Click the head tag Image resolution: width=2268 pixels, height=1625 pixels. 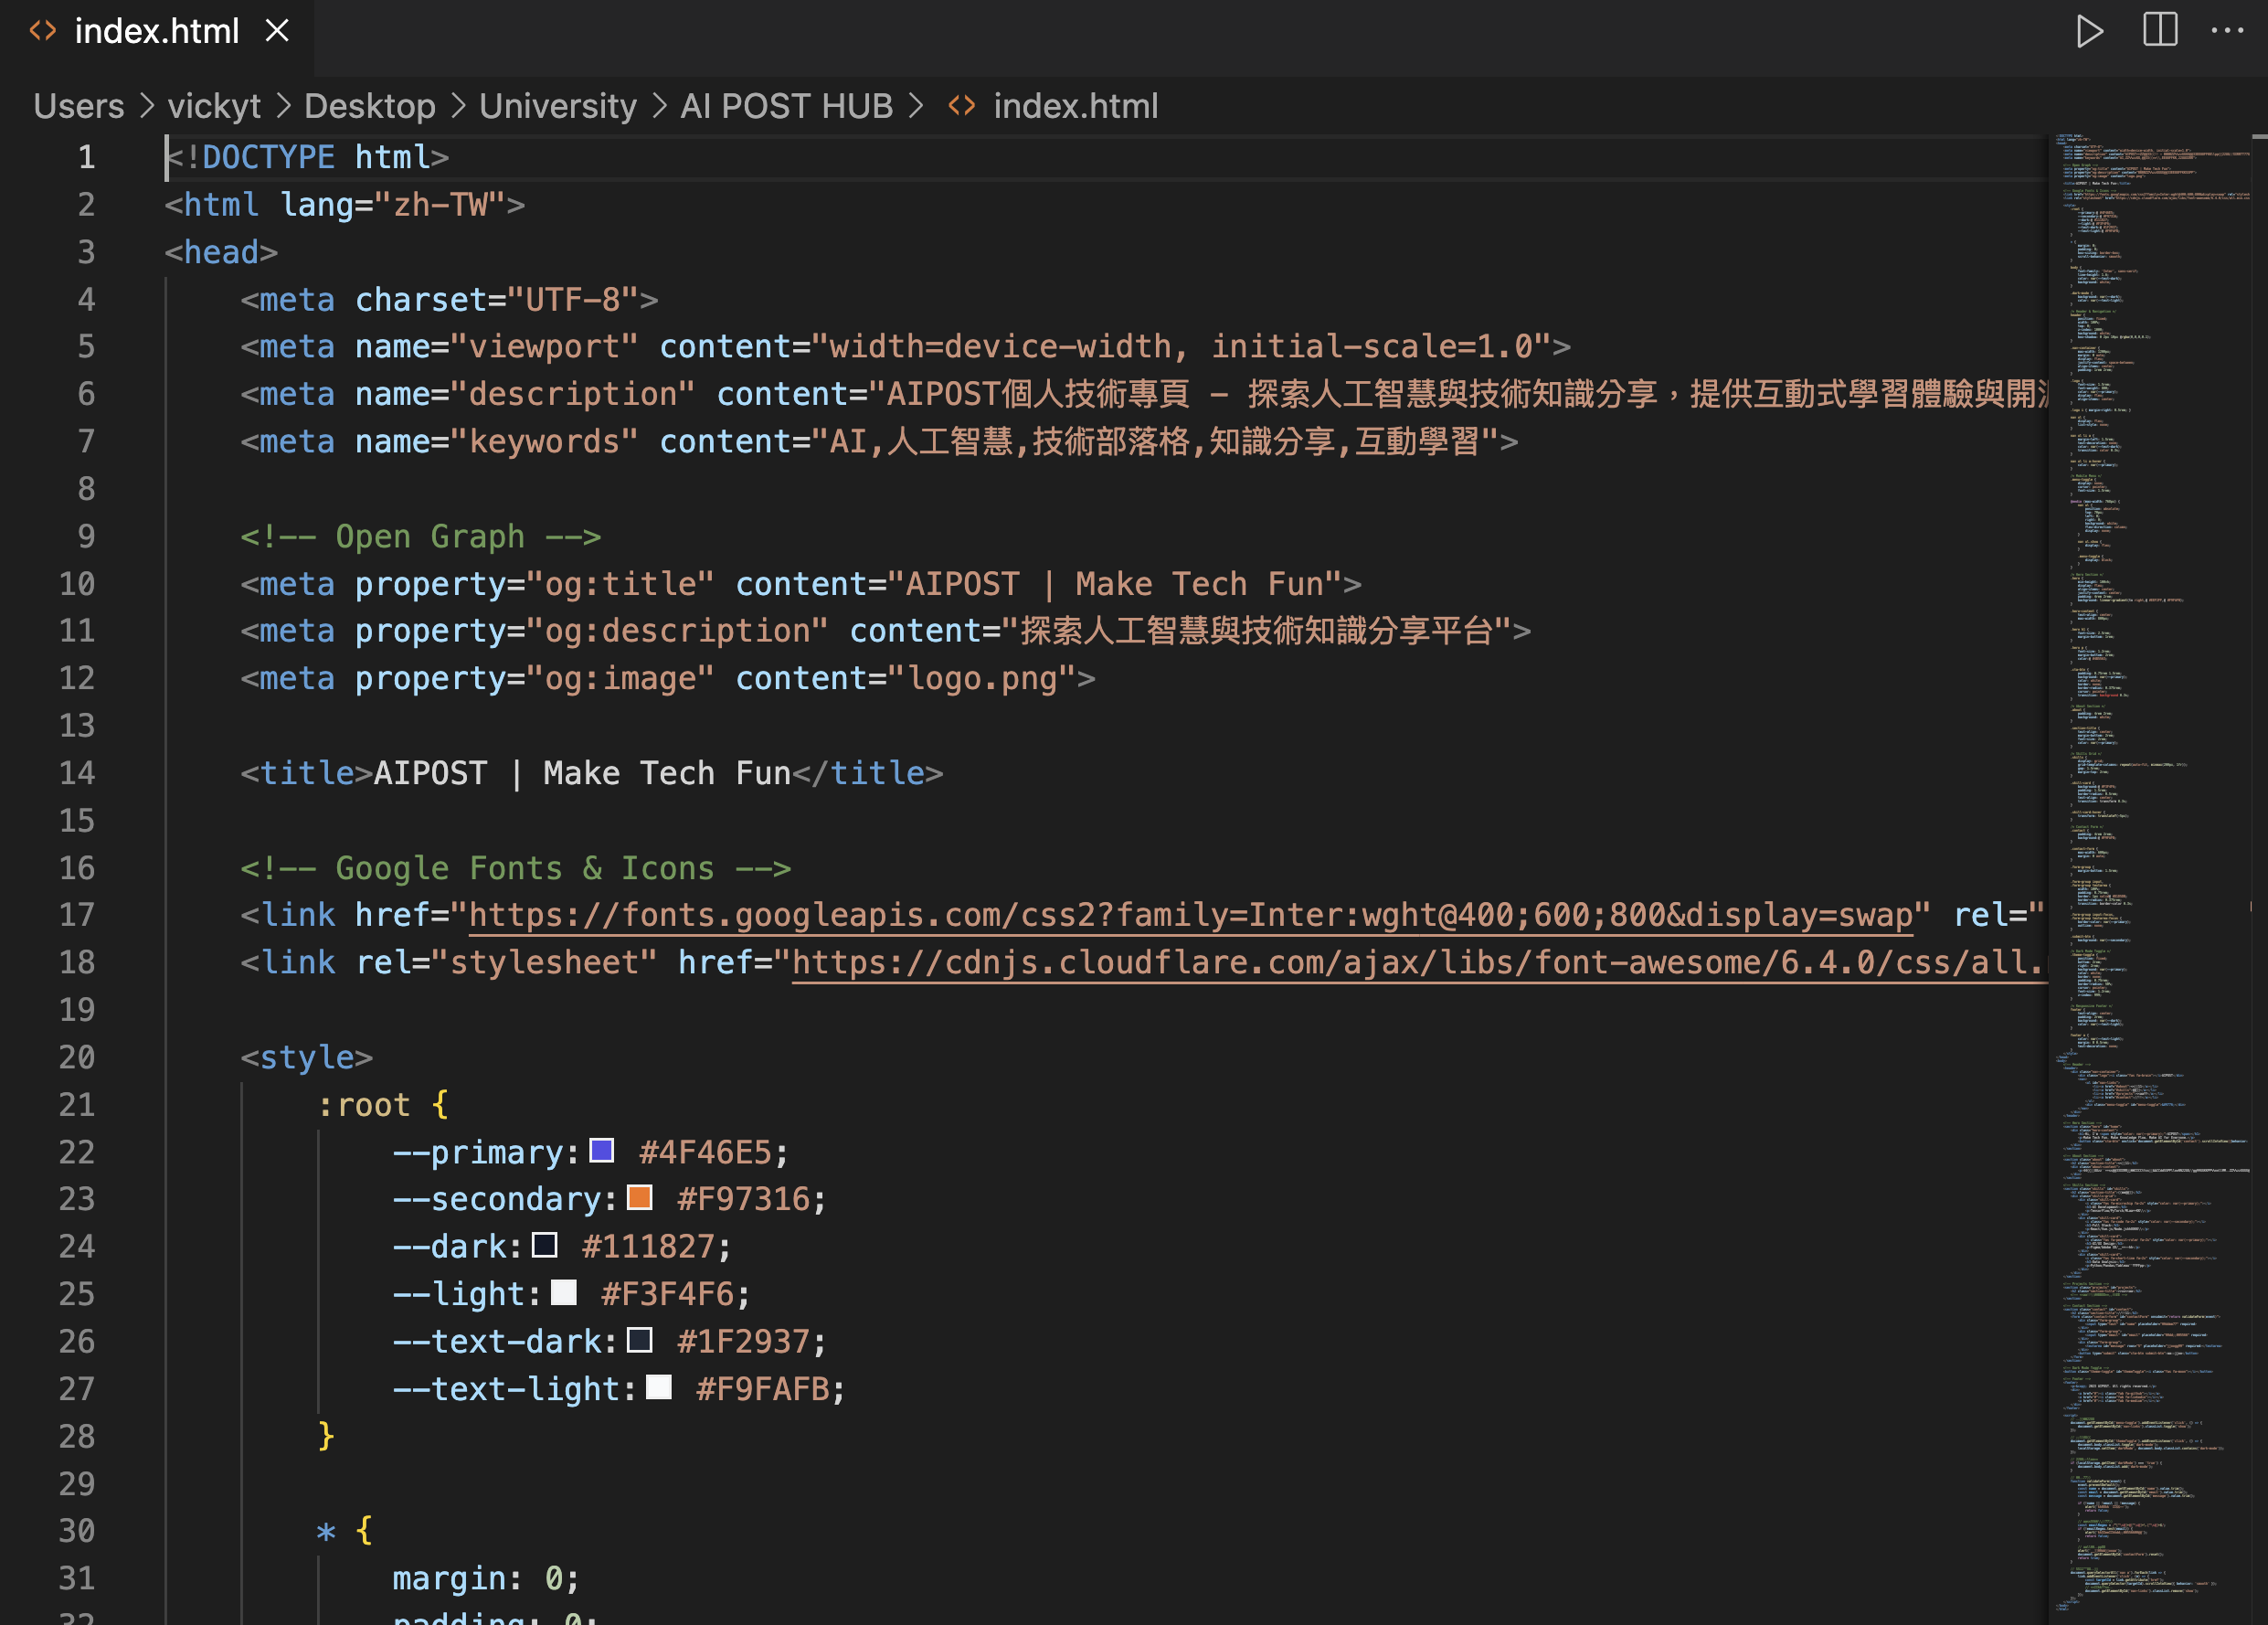click(x=221, y=252)
